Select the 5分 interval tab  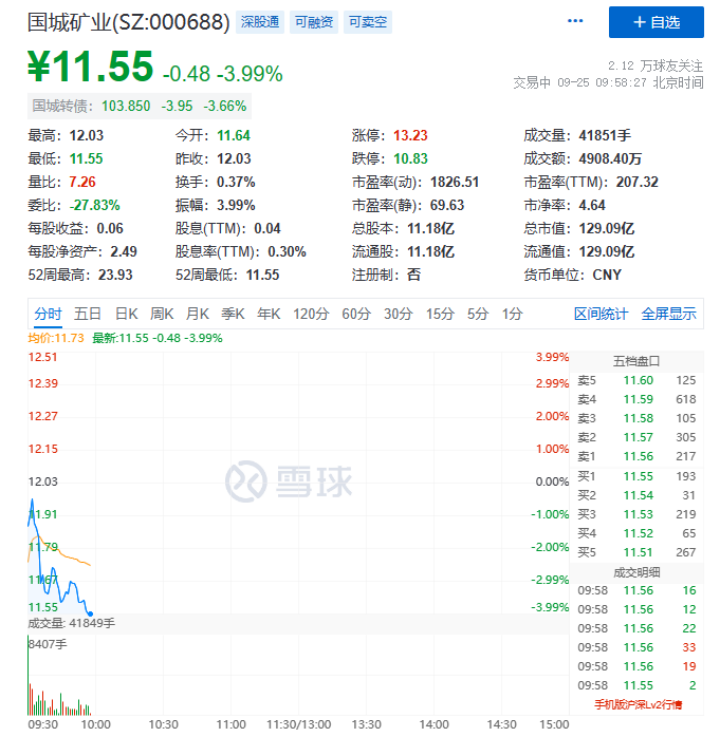pyautogui.click(x=477, y=314)
